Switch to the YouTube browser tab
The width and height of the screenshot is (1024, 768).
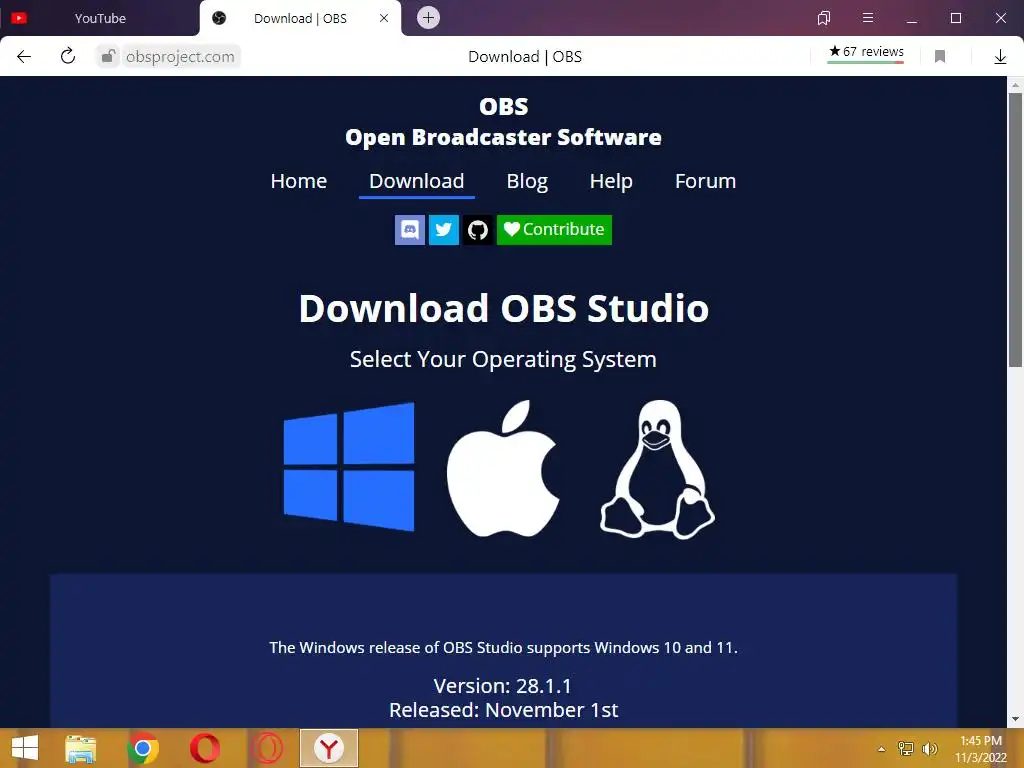click(100, 18)
